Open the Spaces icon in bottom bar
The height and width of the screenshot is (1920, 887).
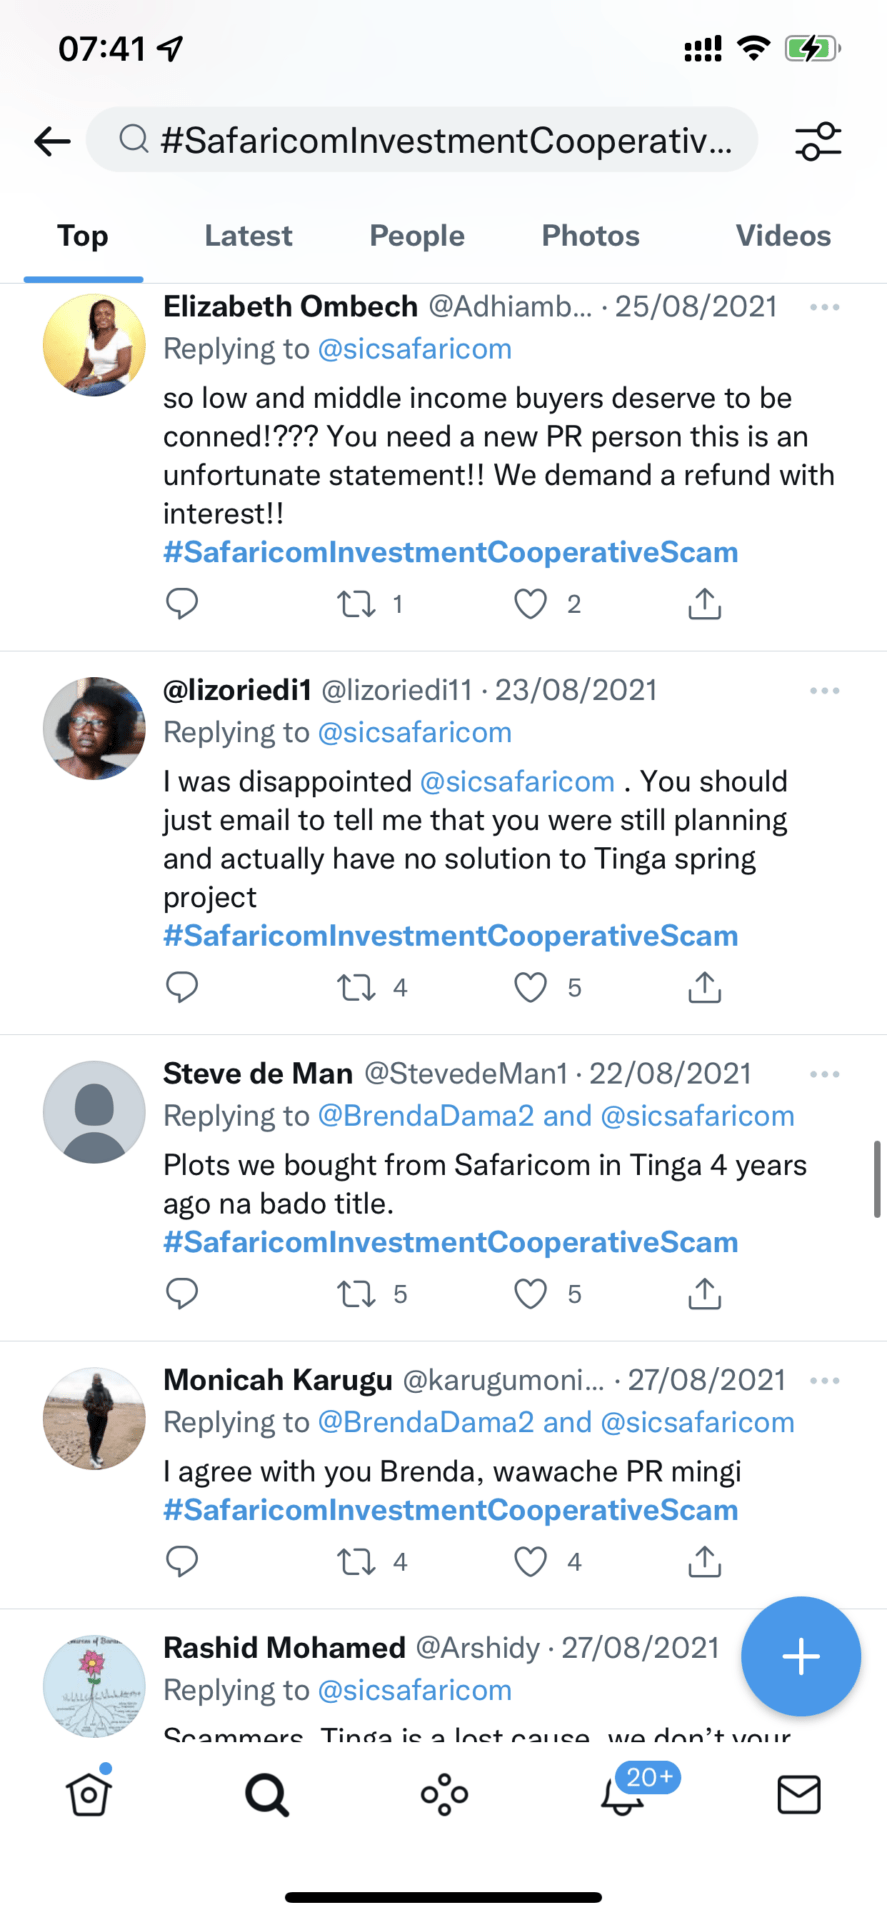pyautogui.click(x=444, y=1794)
